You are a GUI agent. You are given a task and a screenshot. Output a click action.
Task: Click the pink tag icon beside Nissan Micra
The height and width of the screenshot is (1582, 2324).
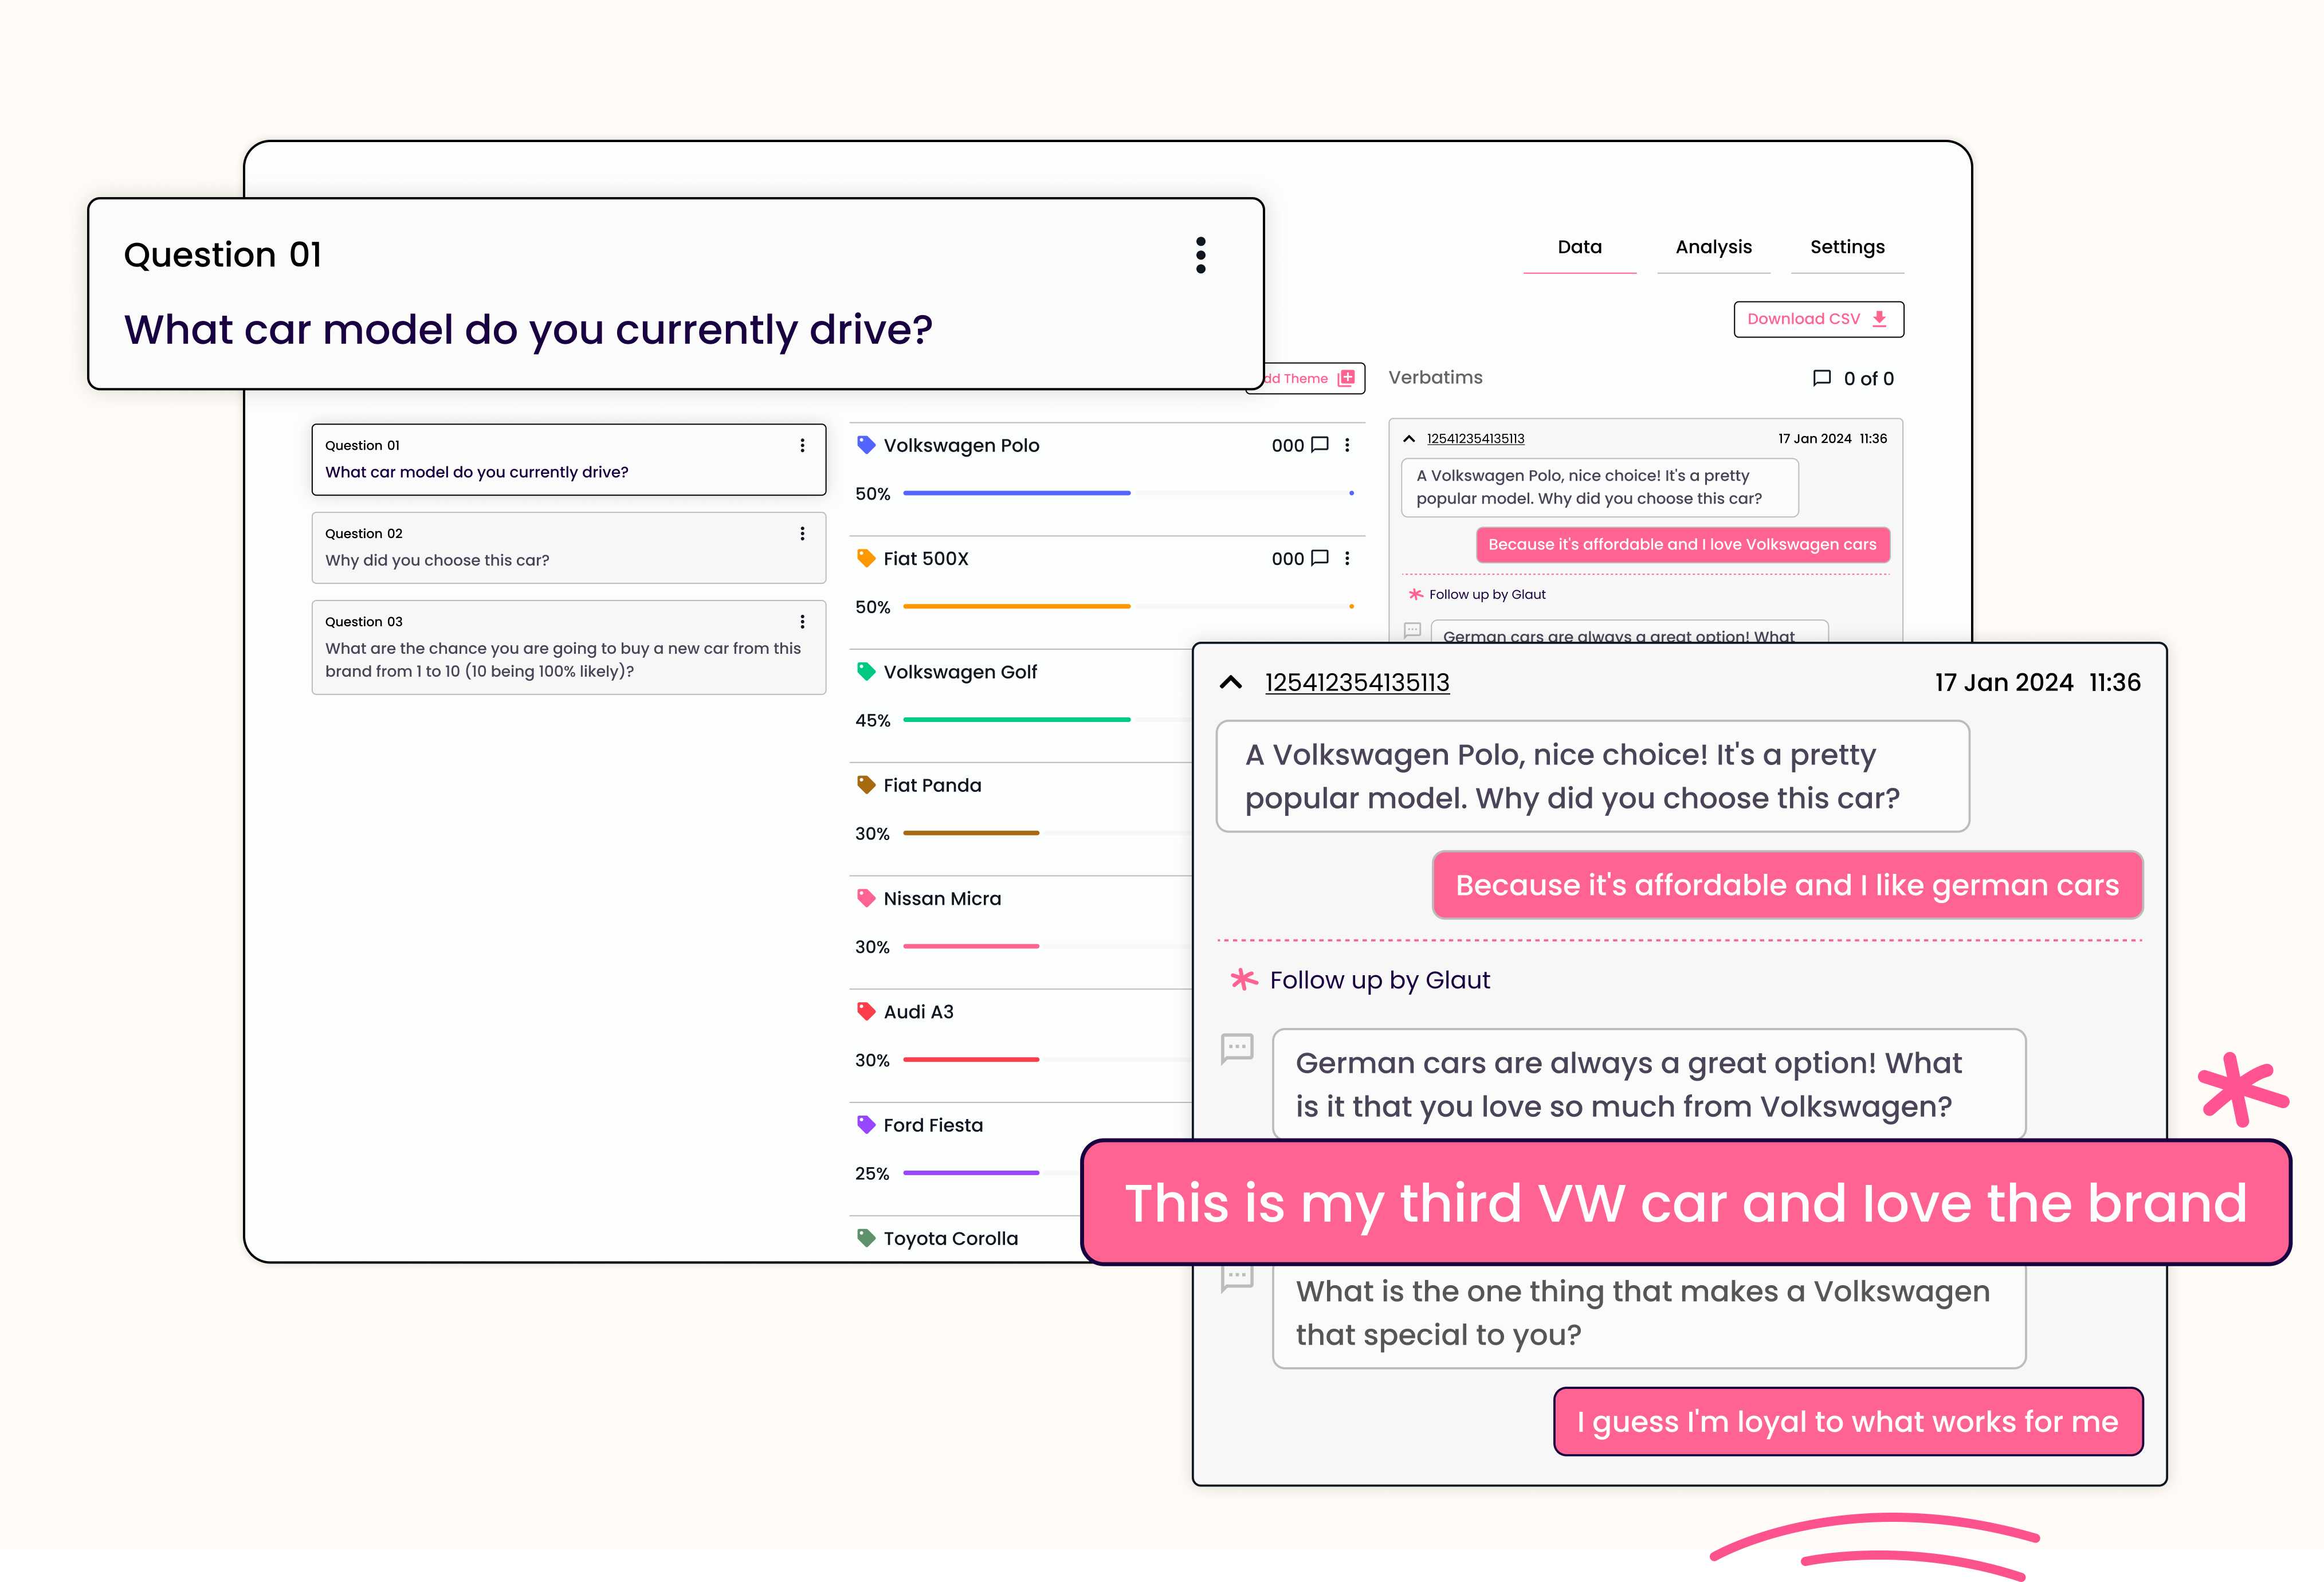866,898
